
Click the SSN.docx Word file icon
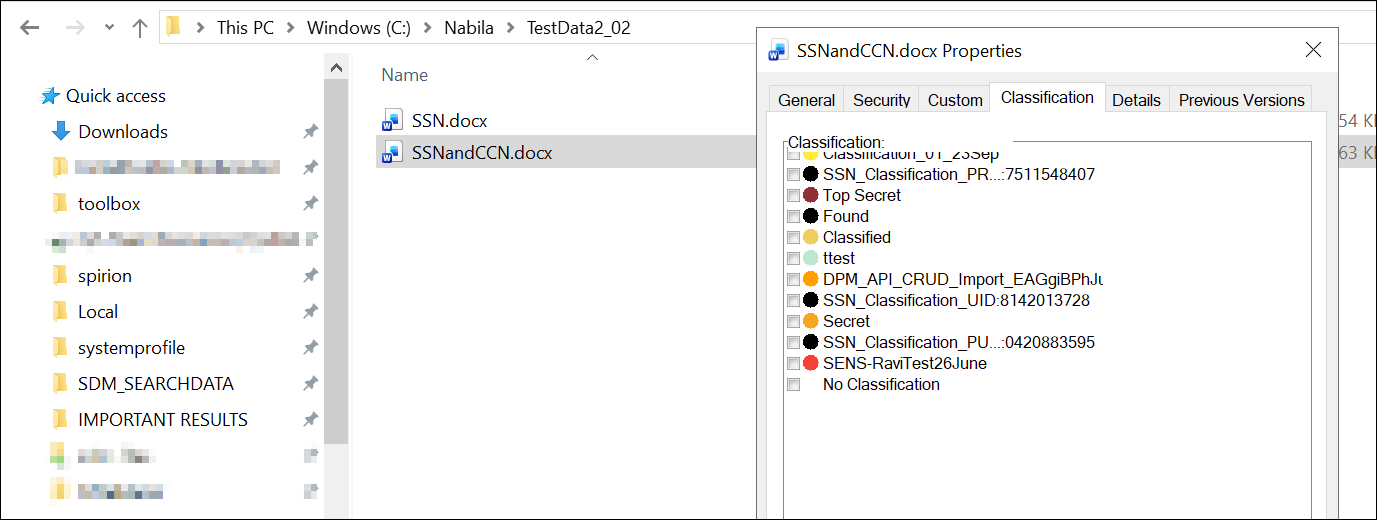tap(391, 121)
